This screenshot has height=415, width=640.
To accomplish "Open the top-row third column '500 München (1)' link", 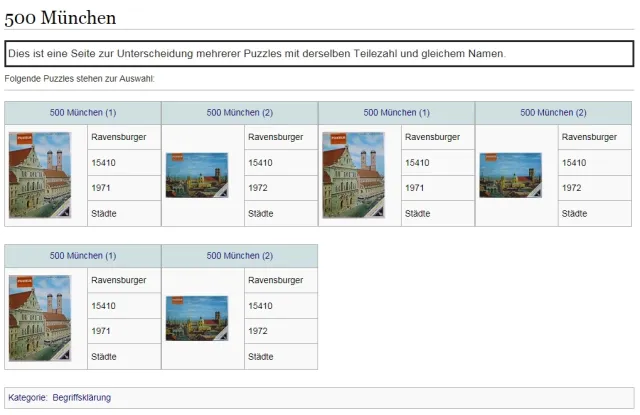I will coord(397,113).
